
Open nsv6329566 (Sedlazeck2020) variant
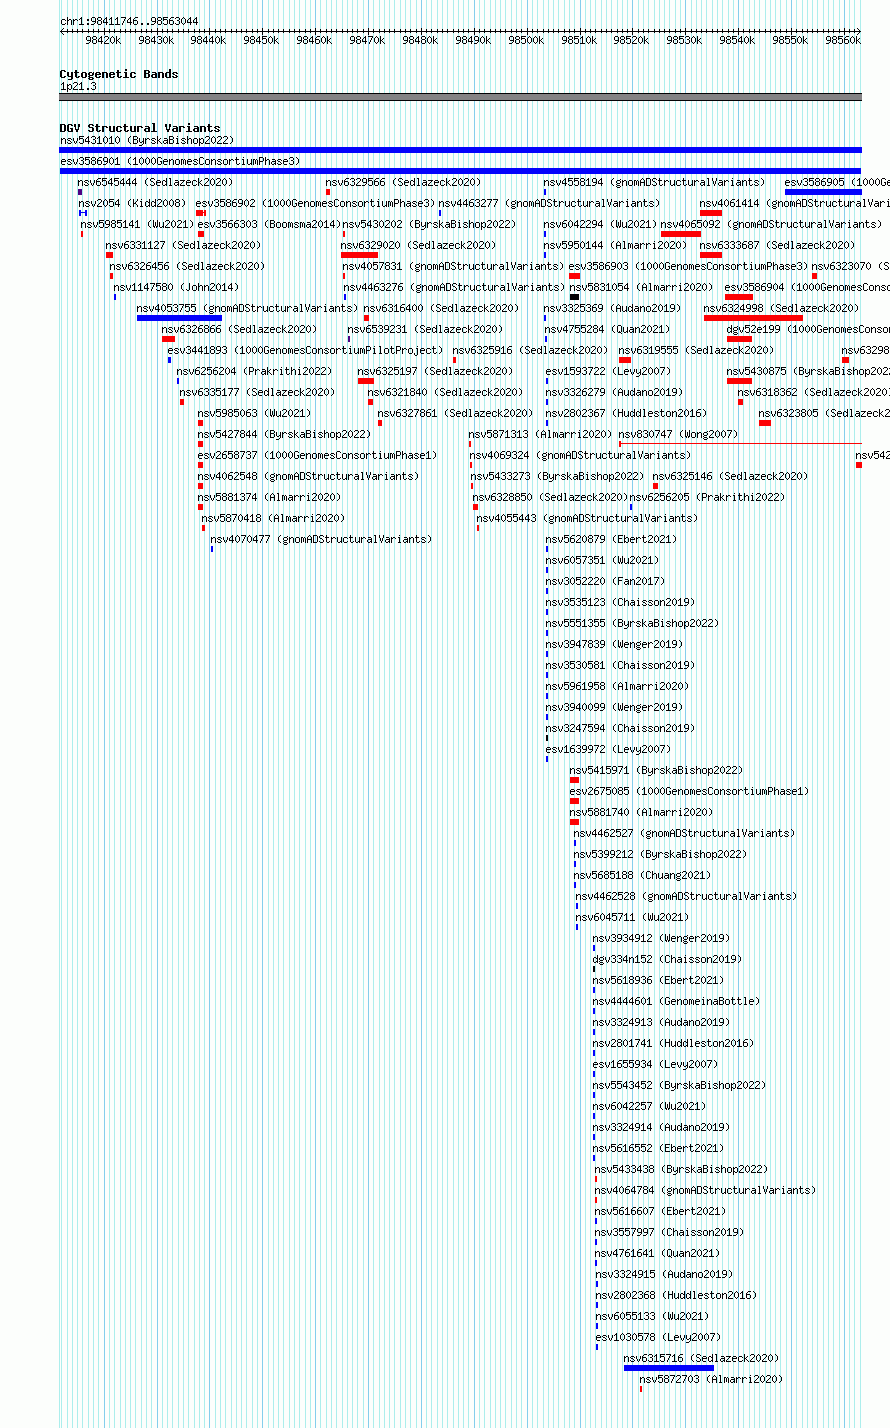tap(403, 183)
